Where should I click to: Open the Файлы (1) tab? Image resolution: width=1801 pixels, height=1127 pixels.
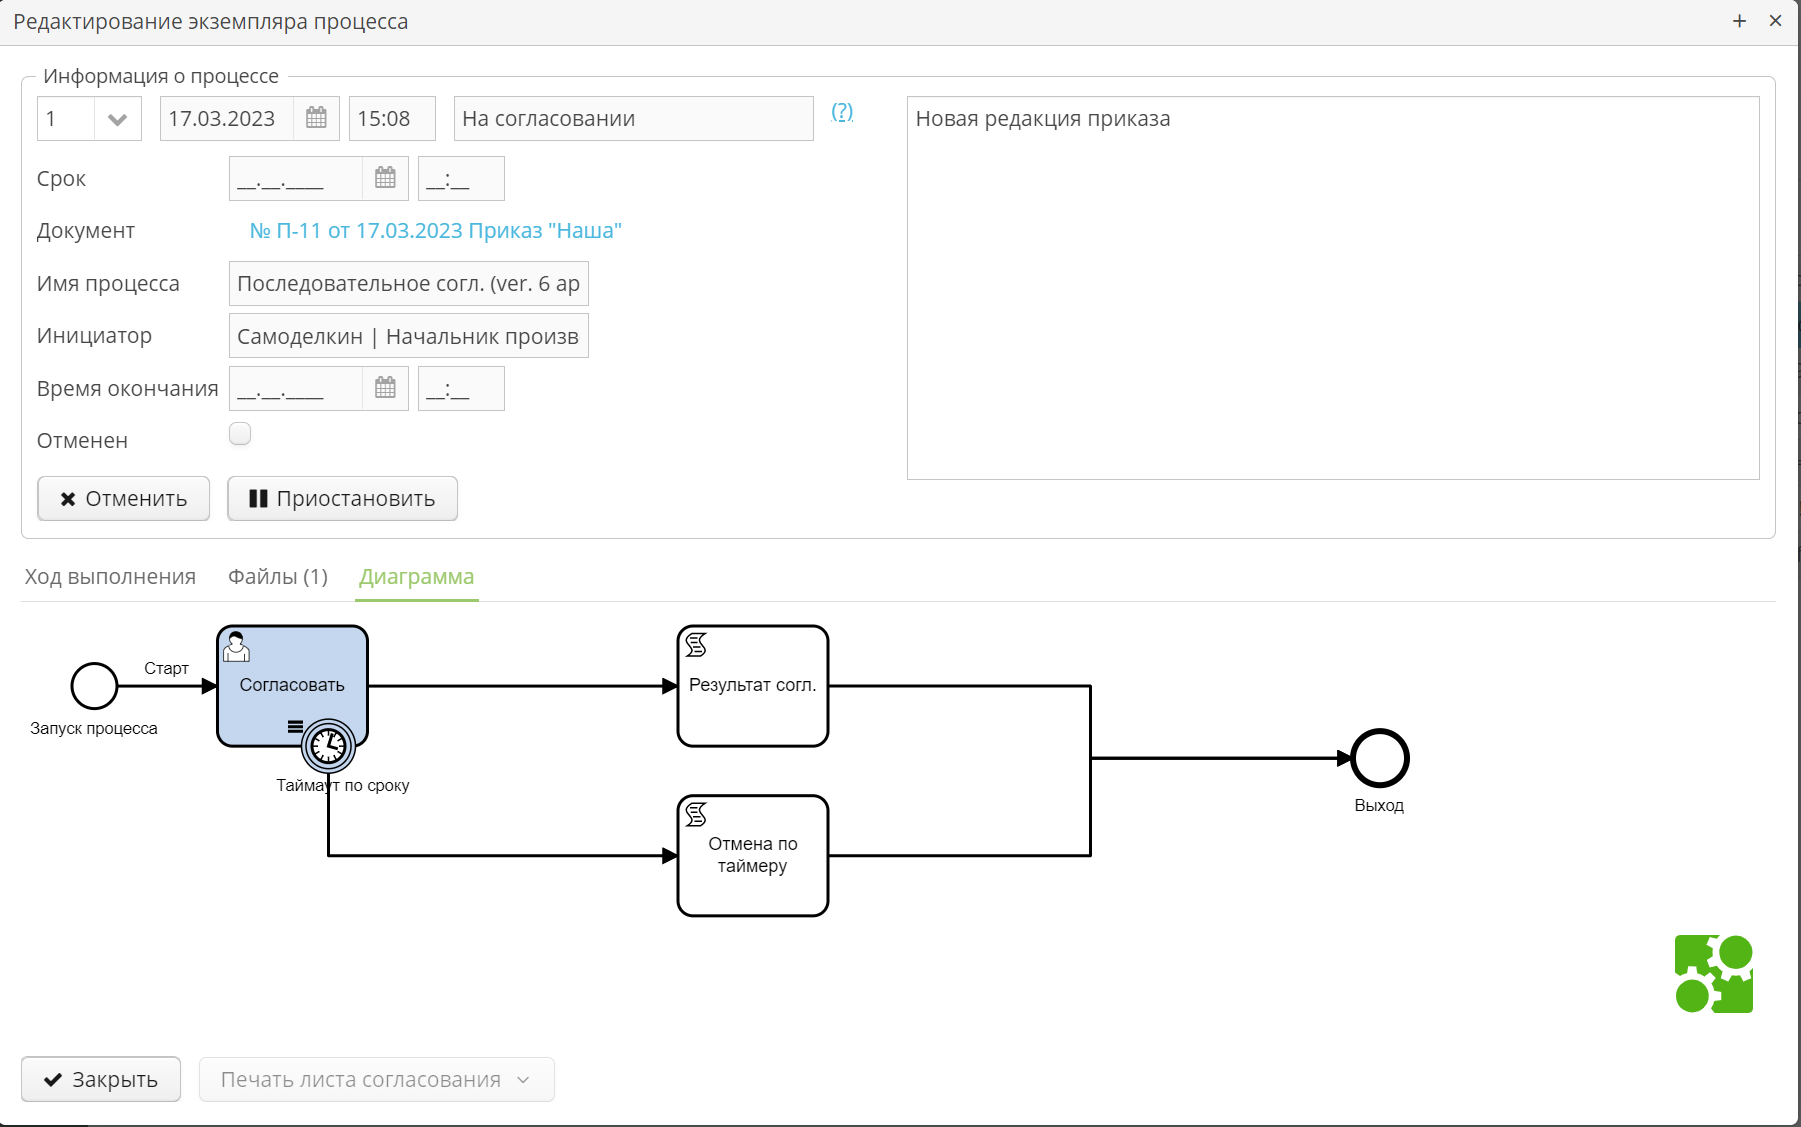coord(277,577)
